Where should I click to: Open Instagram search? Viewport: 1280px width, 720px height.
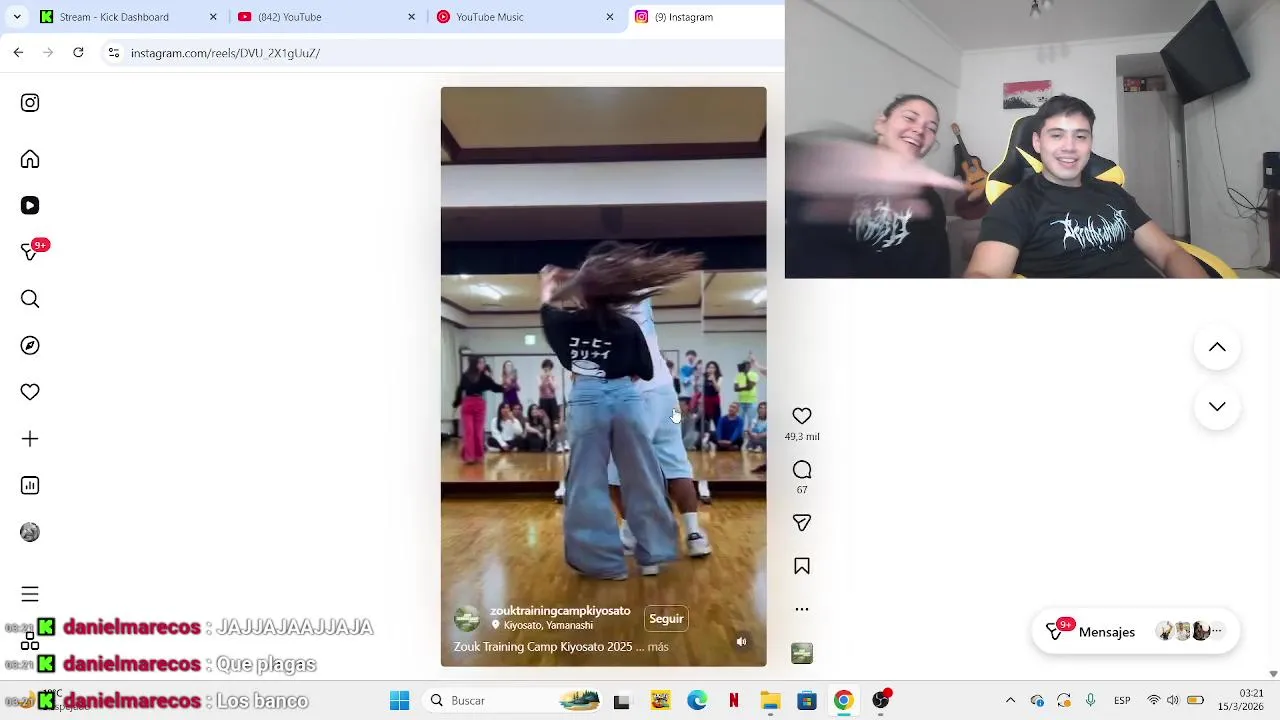point(30,299)
